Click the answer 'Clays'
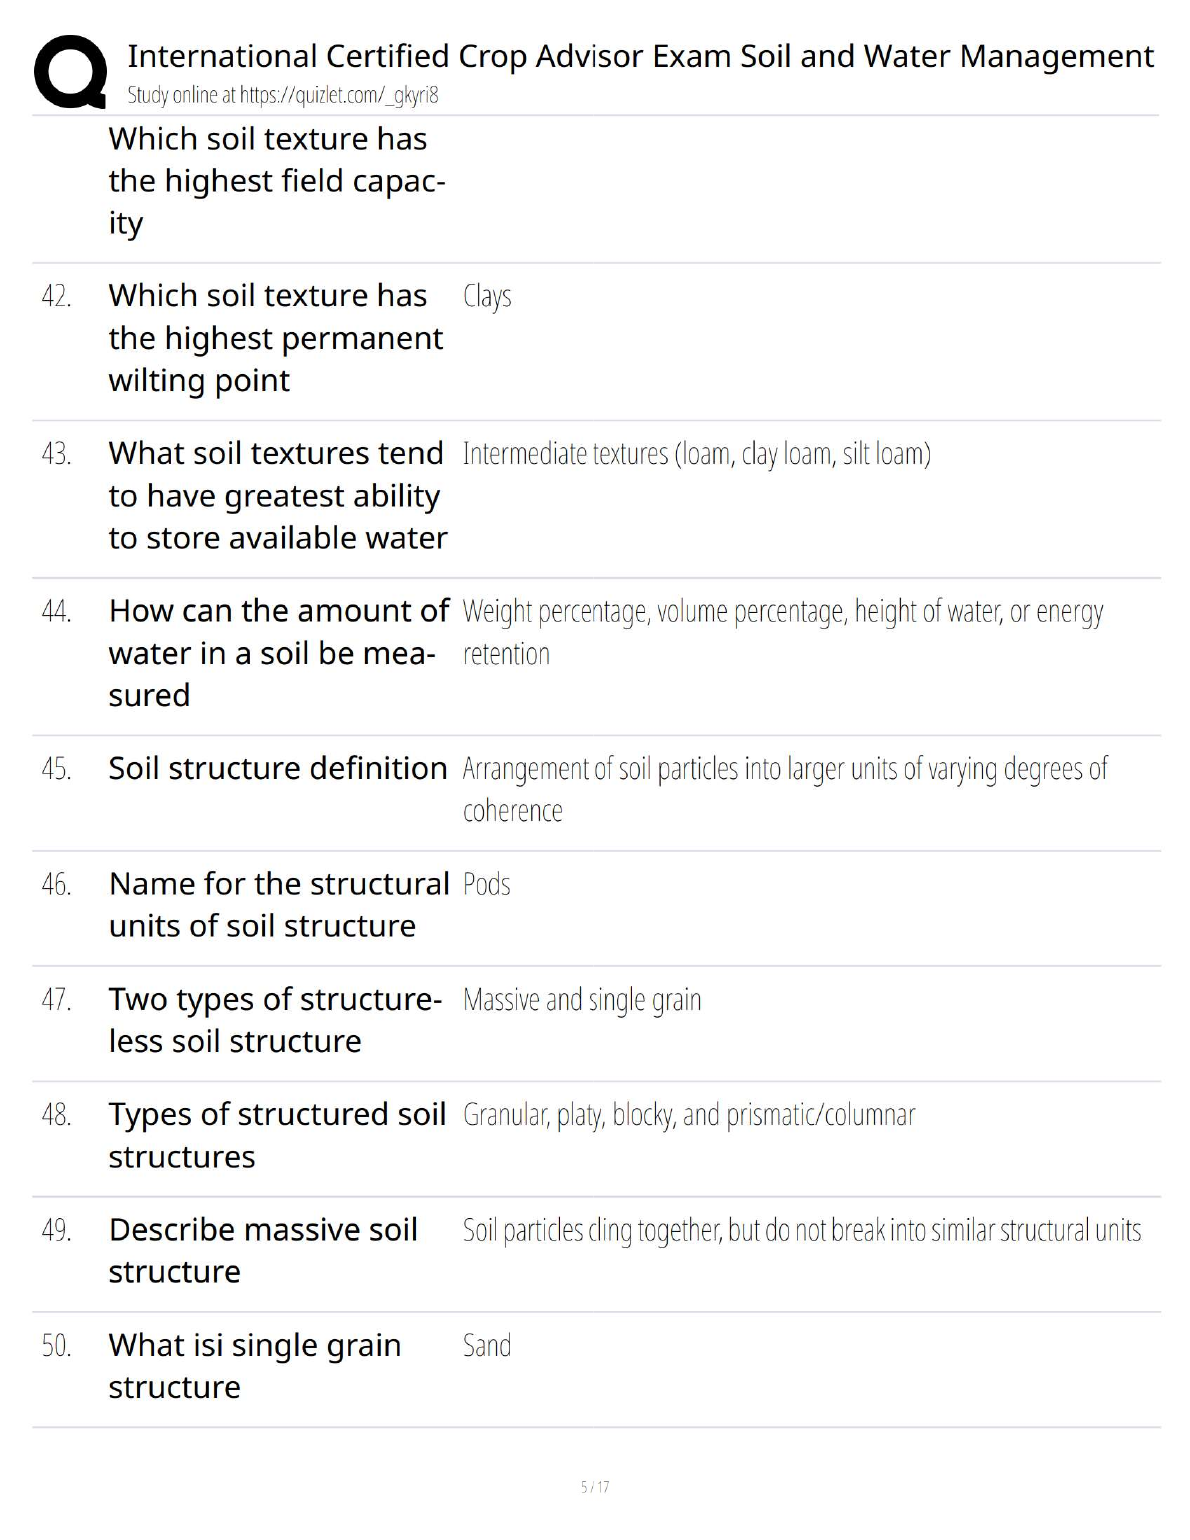This screenshot has width=1190, height=1540. (487, 297)
